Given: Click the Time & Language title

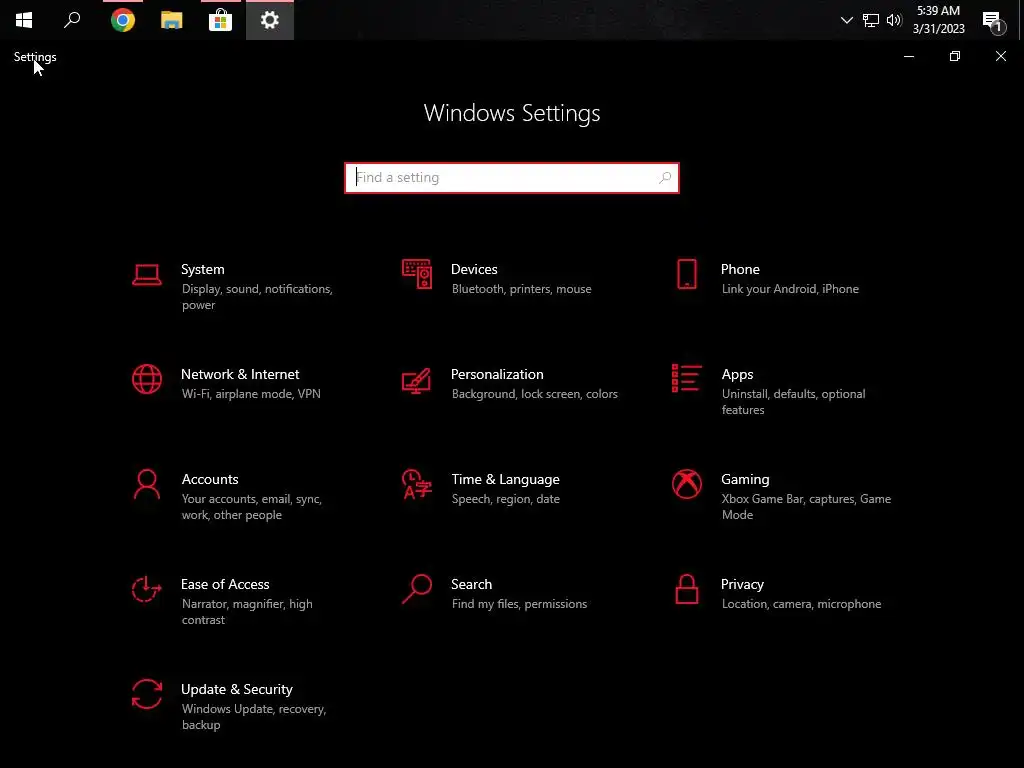Looking at the screenshot, I should tap(505, 479).
